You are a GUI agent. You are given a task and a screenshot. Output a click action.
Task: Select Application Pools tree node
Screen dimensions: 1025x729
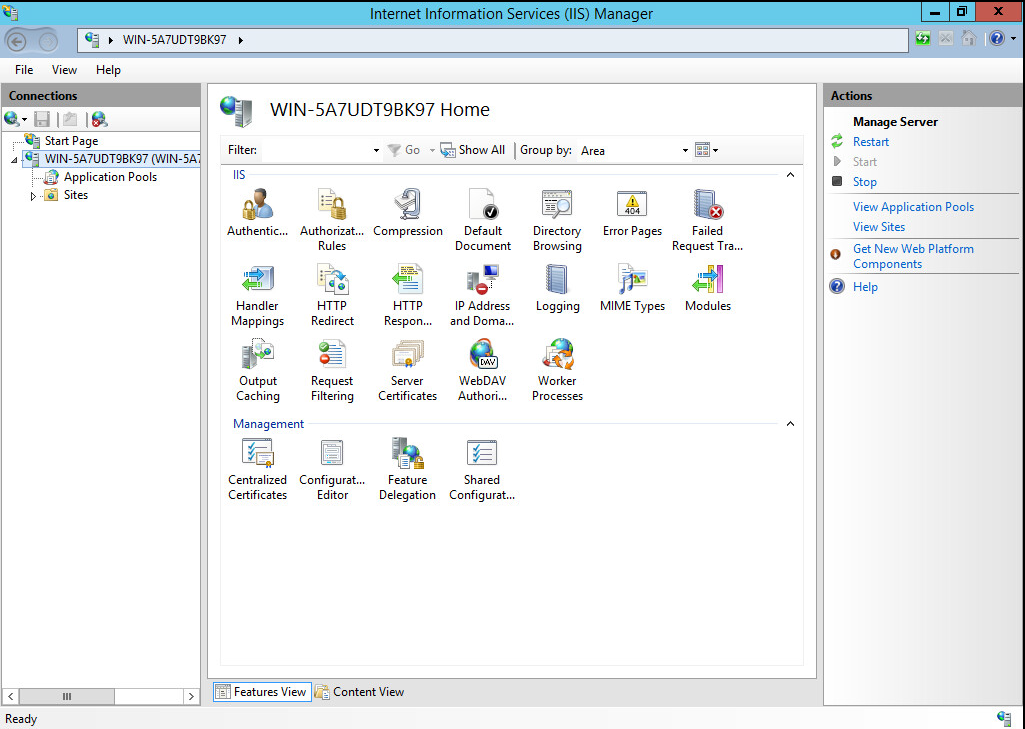point(110,177)
